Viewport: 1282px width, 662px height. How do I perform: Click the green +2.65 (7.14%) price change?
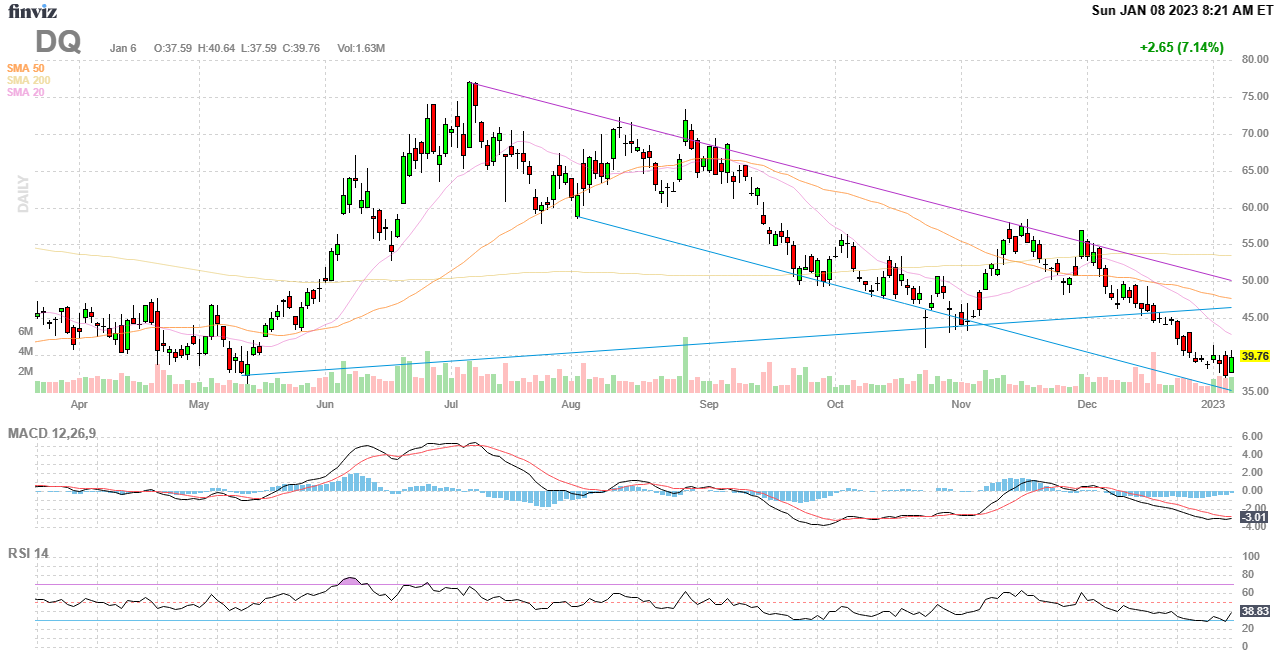(1181, 47)
